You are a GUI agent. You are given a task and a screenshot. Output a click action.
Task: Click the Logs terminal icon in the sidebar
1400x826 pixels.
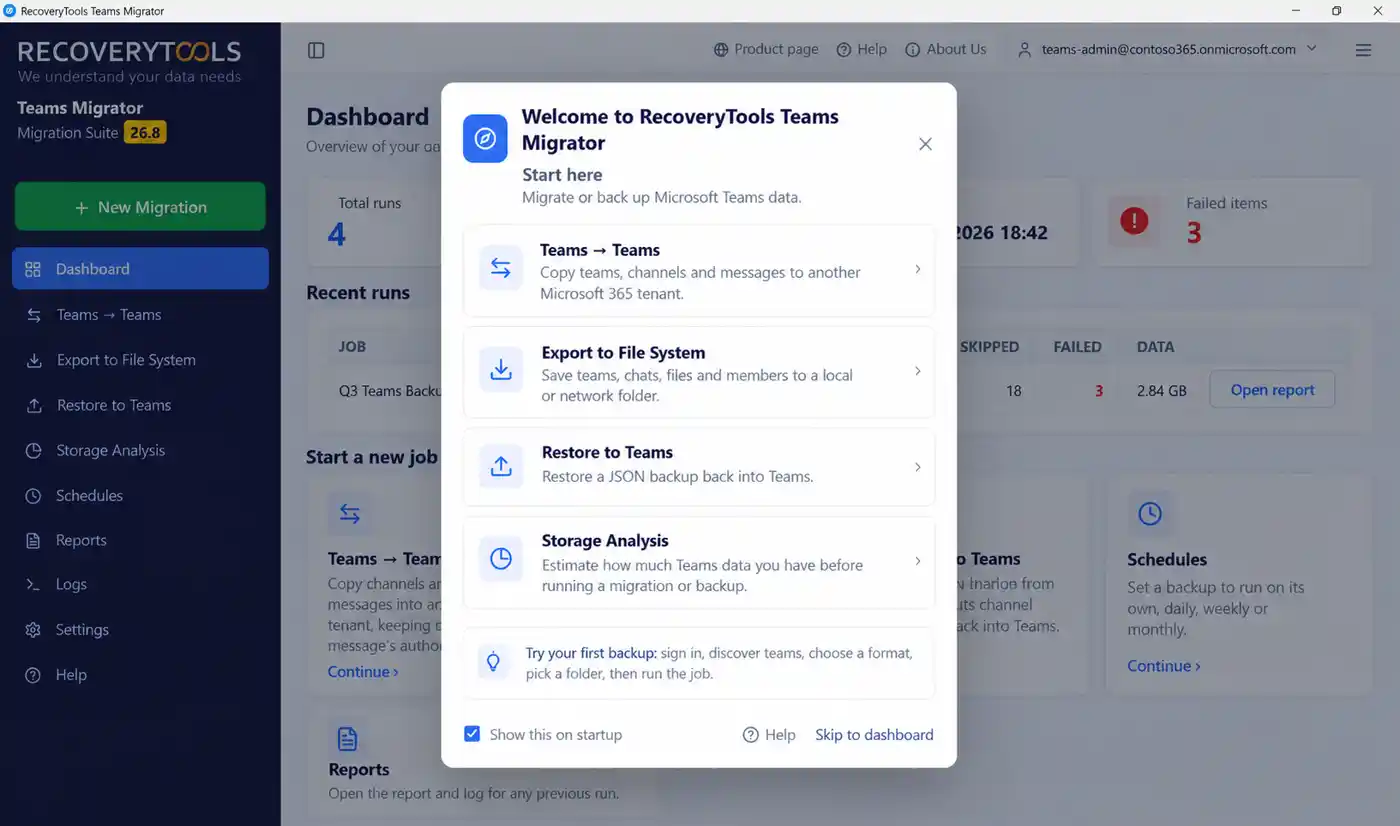pyautogui.click(x=33, y=584)
